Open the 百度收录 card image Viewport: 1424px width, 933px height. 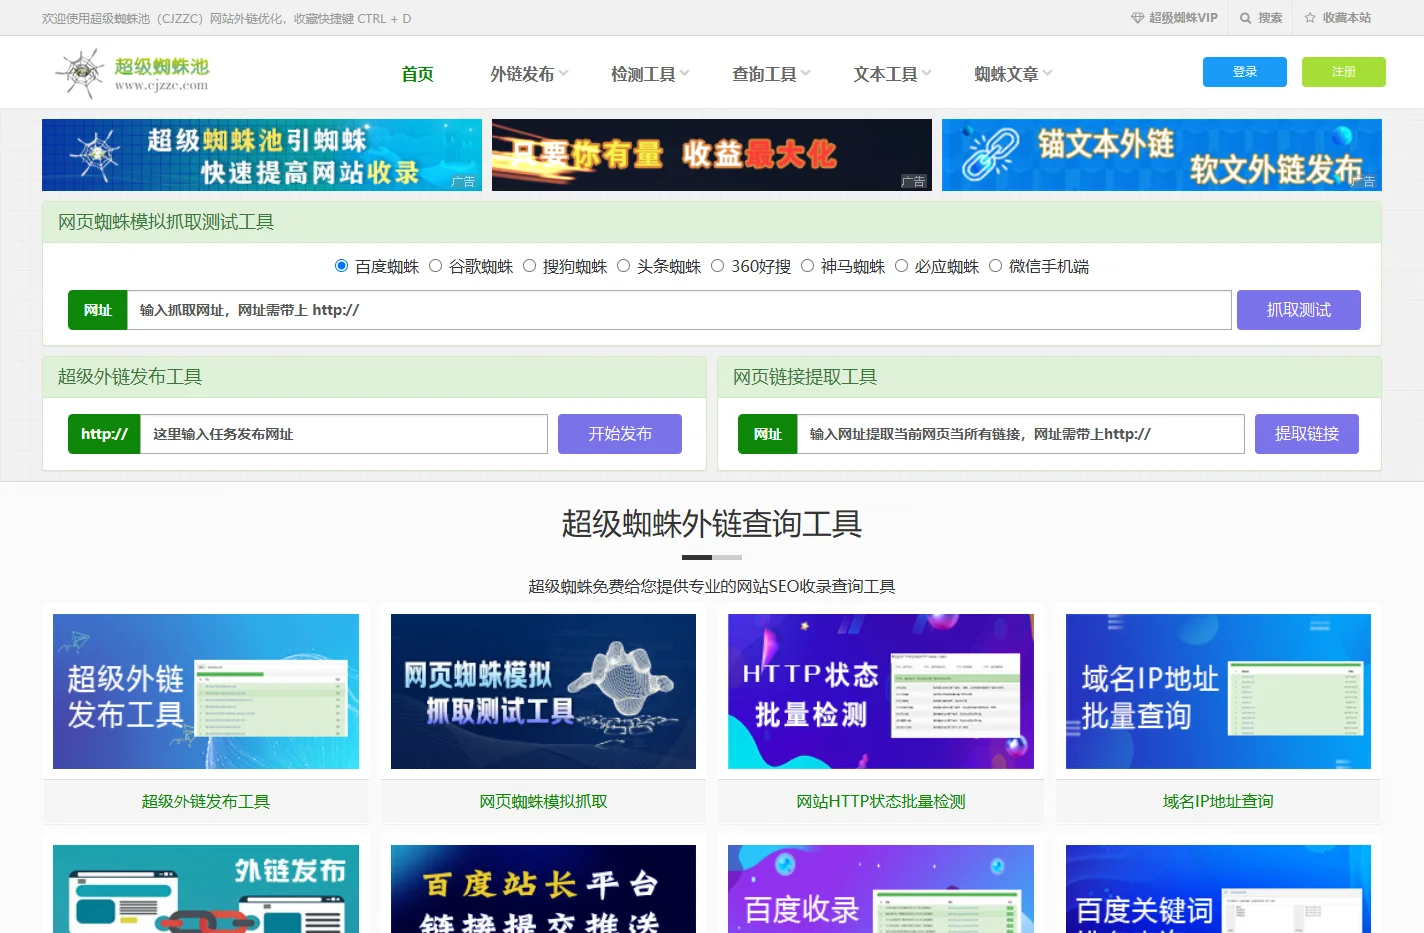point(881,889)
